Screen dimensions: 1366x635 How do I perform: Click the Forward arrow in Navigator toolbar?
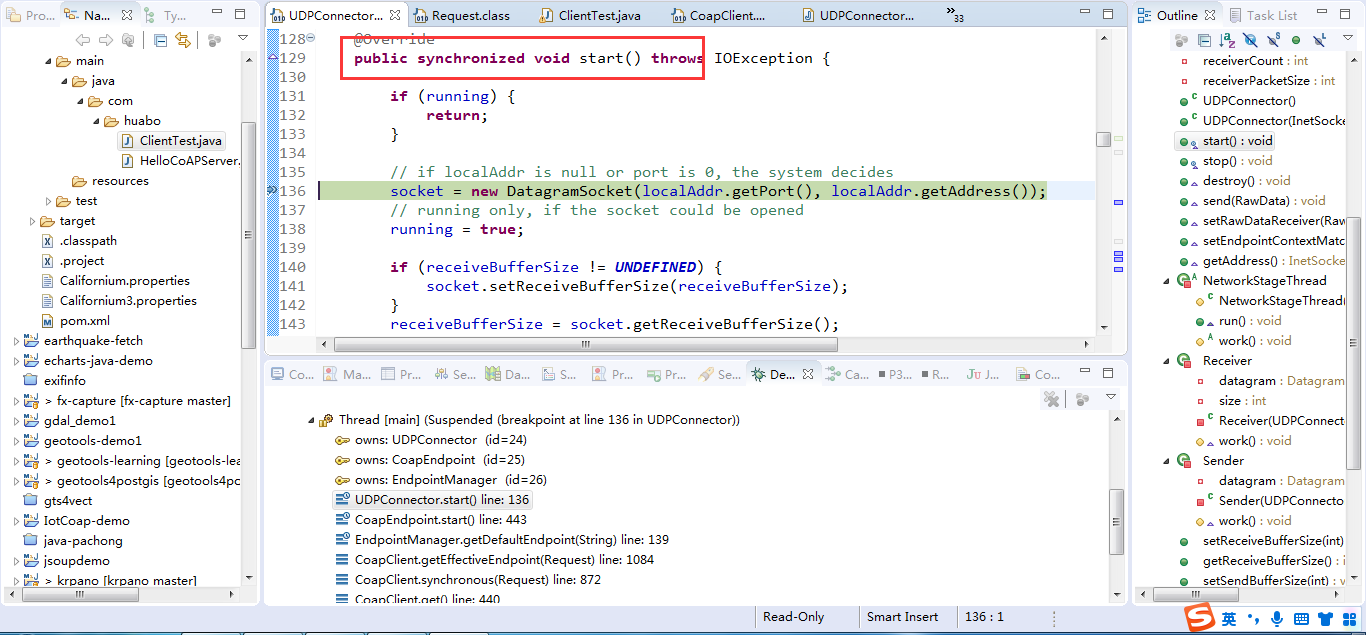105,40
